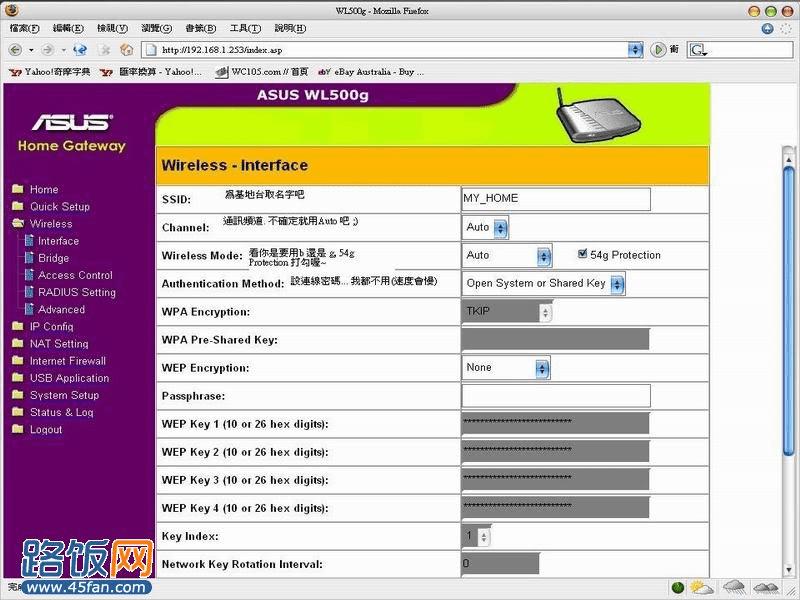
Task: Open the Internet Firewall folder icon
Action: click(18, 360)
